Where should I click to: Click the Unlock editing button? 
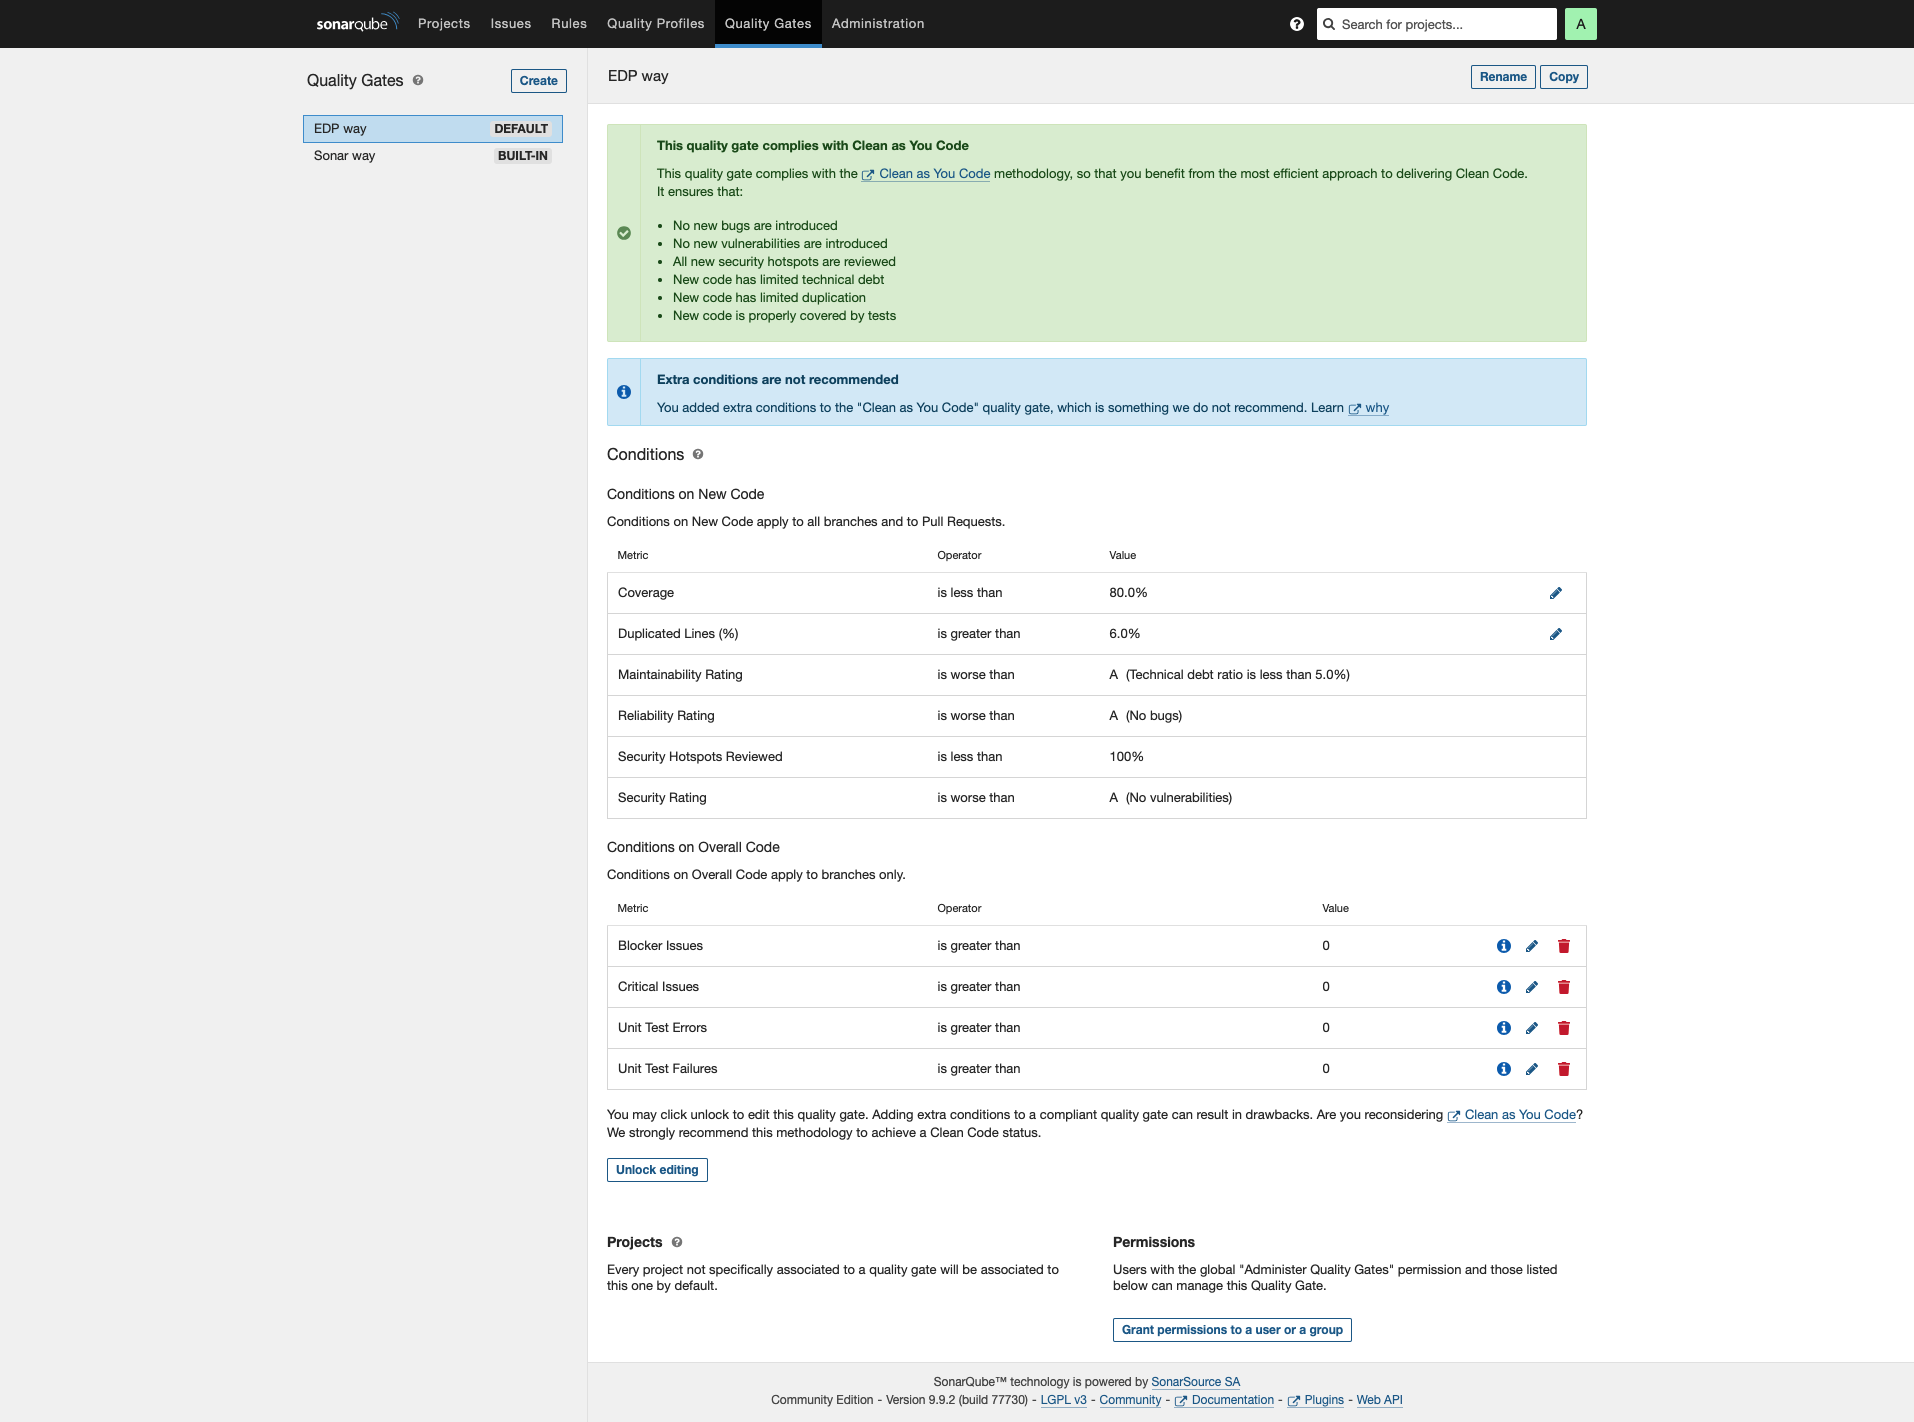click(x=656, y=1169)
